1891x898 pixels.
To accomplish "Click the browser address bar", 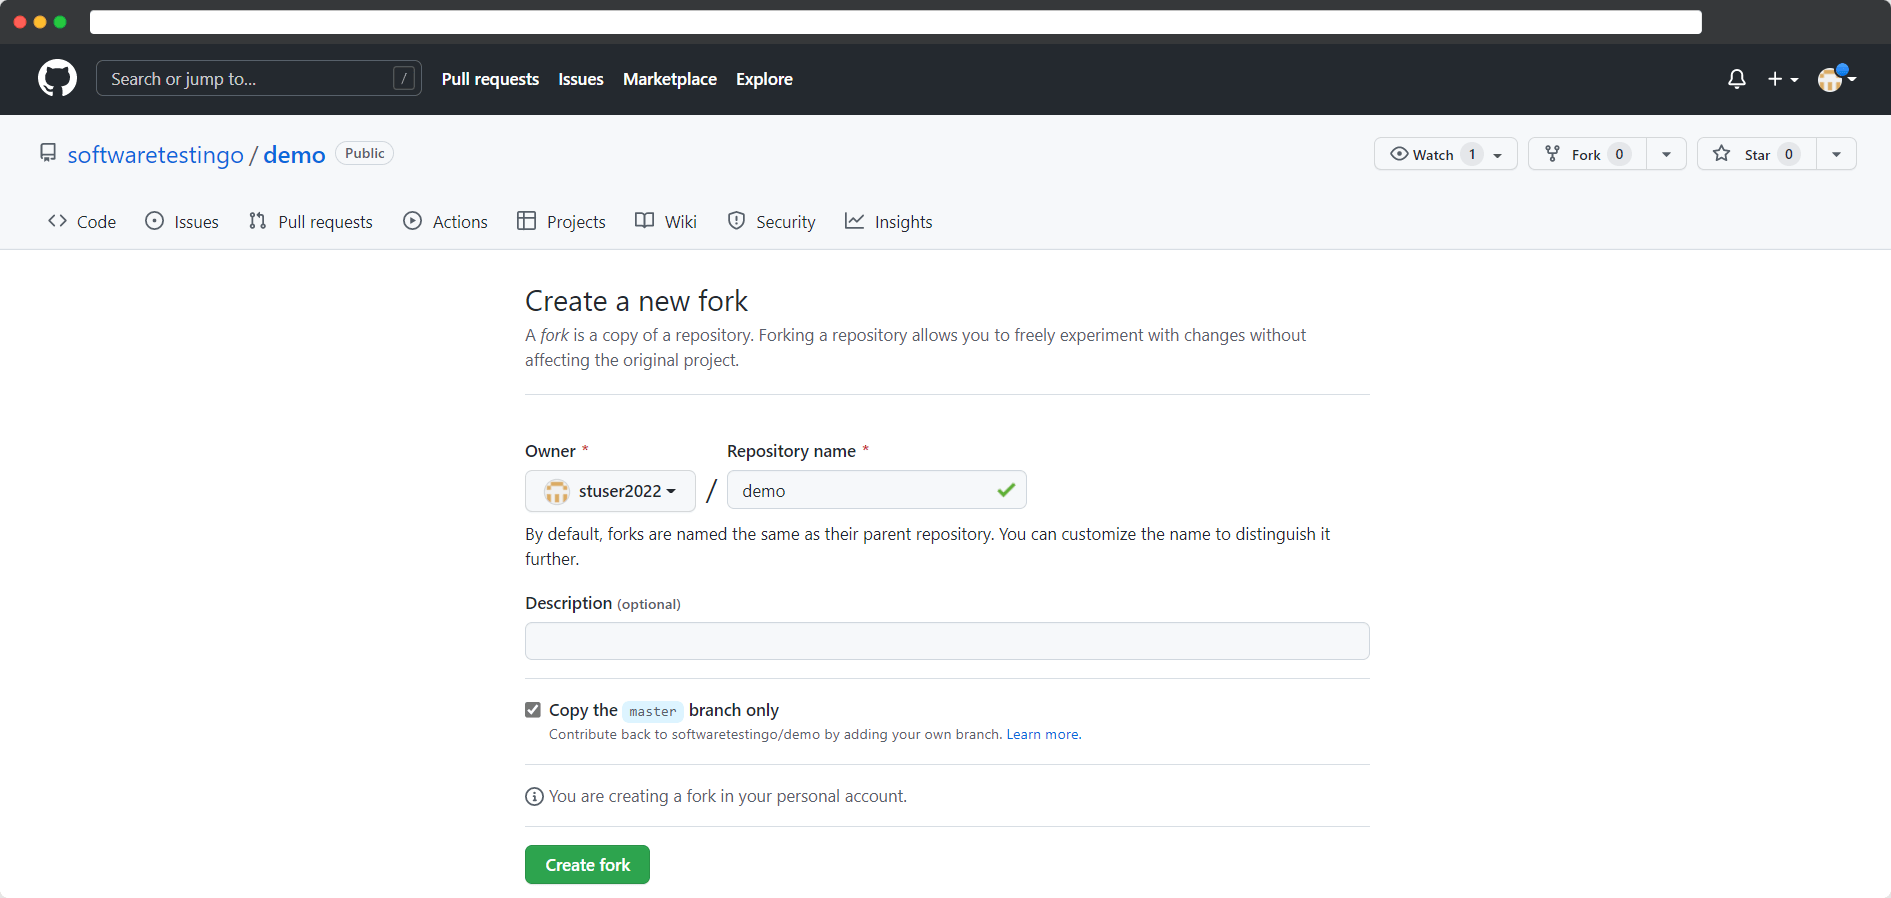I will pyautogui.click(x=895, y=22).
